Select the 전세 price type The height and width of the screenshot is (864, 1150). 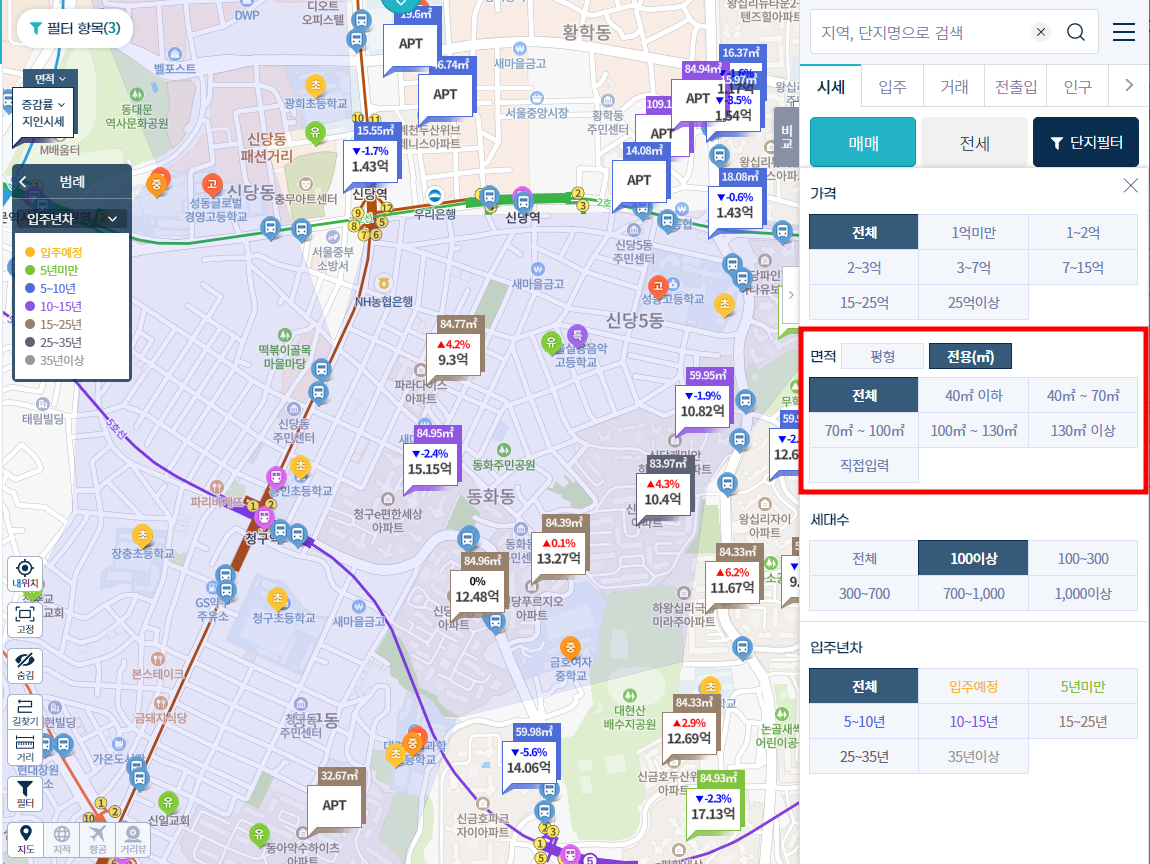[x=974, y=143]
